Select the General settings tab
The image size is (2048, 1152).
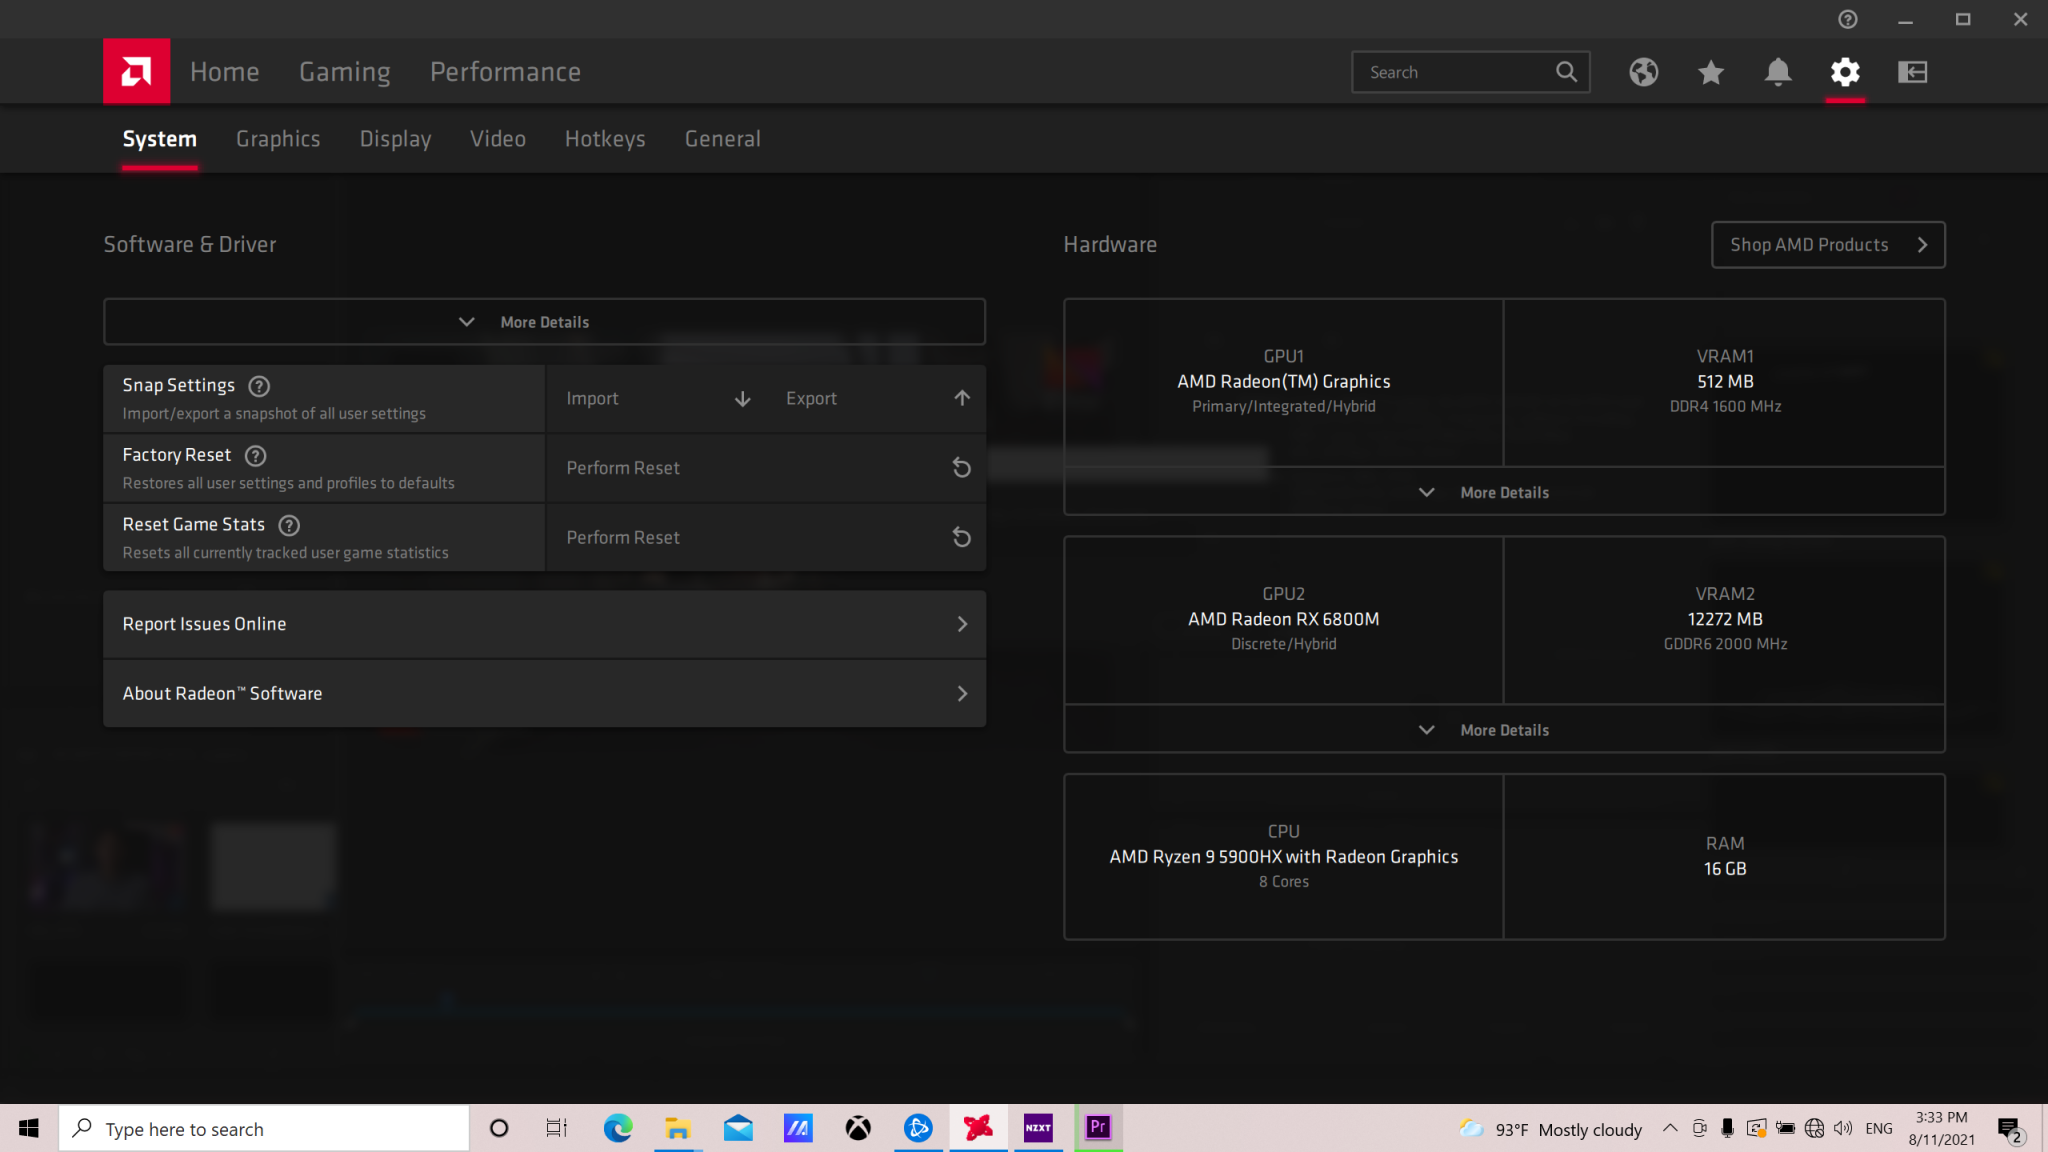[722, 139]
